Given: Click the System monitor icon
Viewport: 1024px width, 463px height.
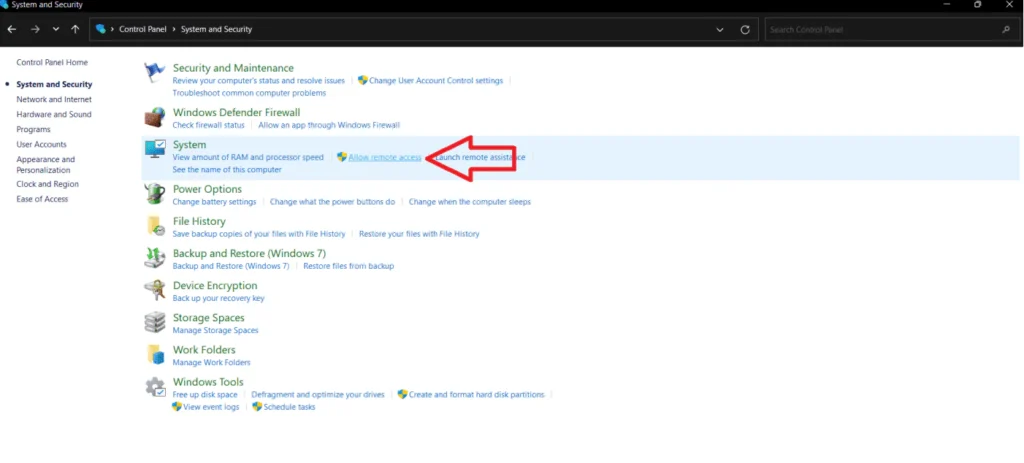Looking at the screenshot, I should (x=154, y=150).
